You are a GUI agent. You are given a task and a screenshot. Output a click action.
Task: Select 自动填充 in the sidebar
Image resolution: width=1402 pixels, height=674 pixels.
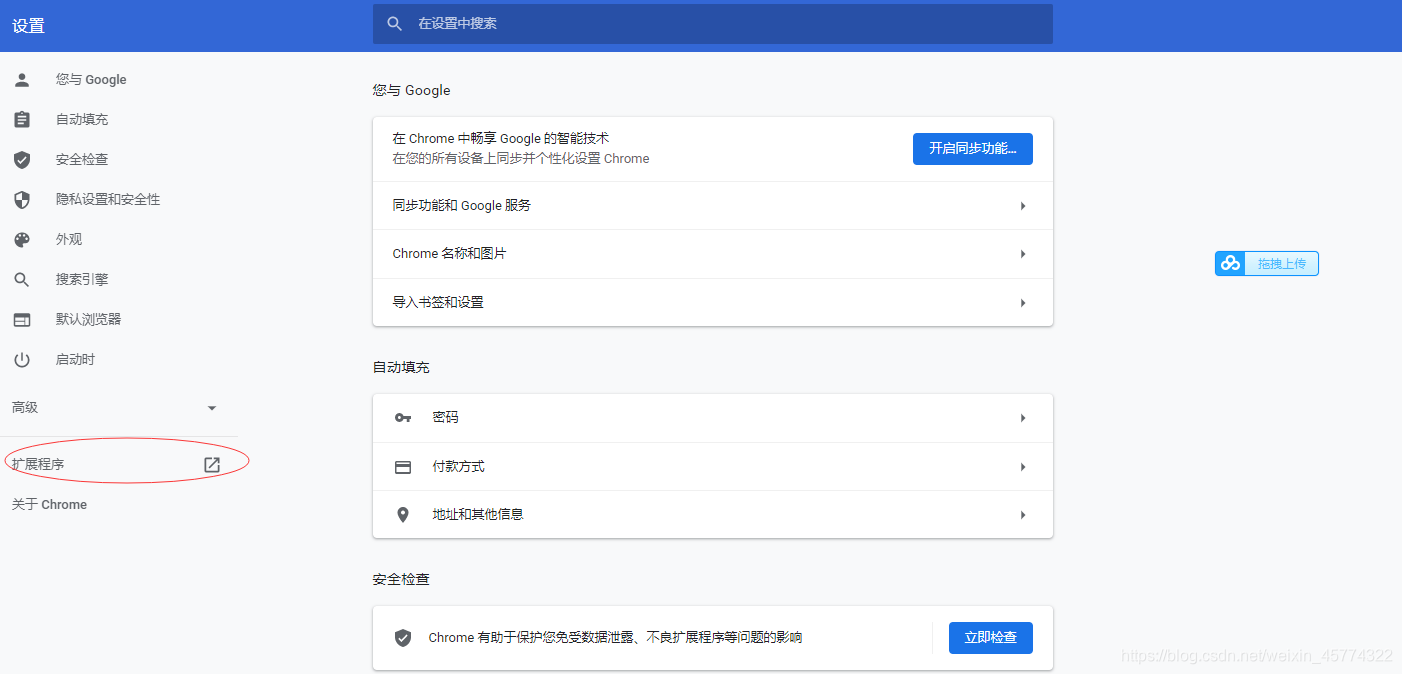82,120
